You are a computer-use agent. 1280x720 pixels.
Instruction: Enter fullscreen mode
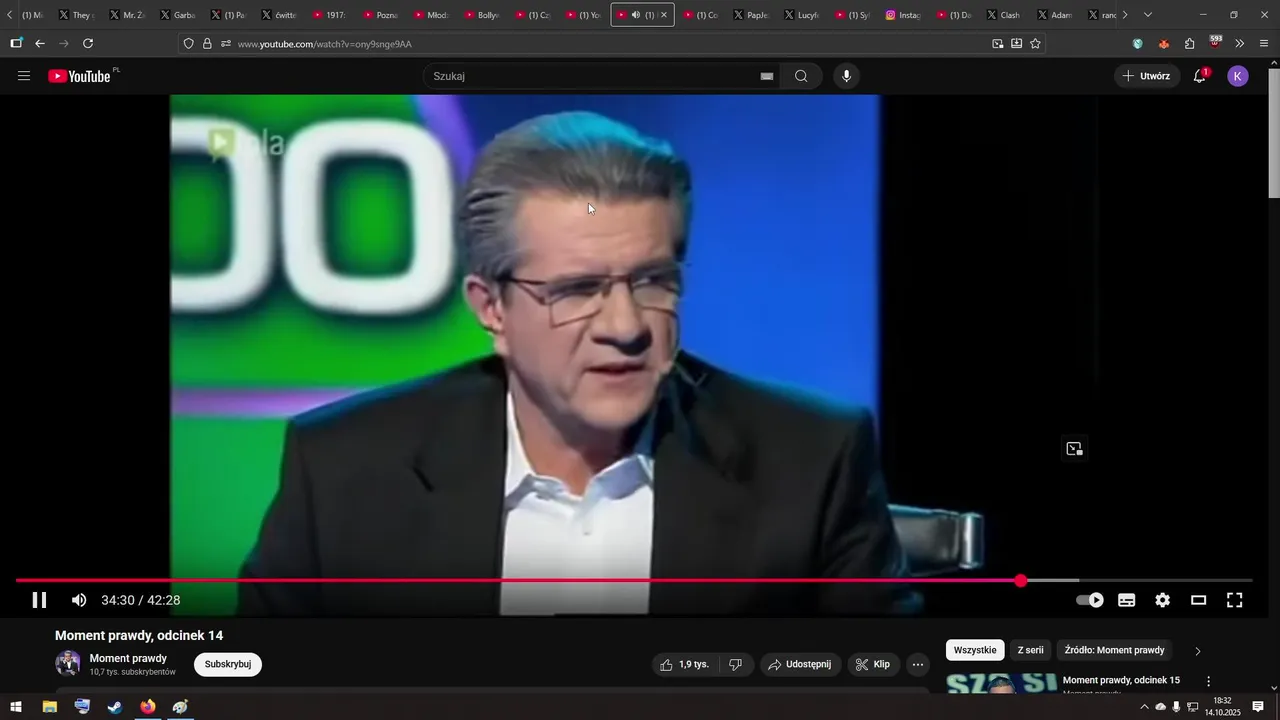pos(1235,600)
